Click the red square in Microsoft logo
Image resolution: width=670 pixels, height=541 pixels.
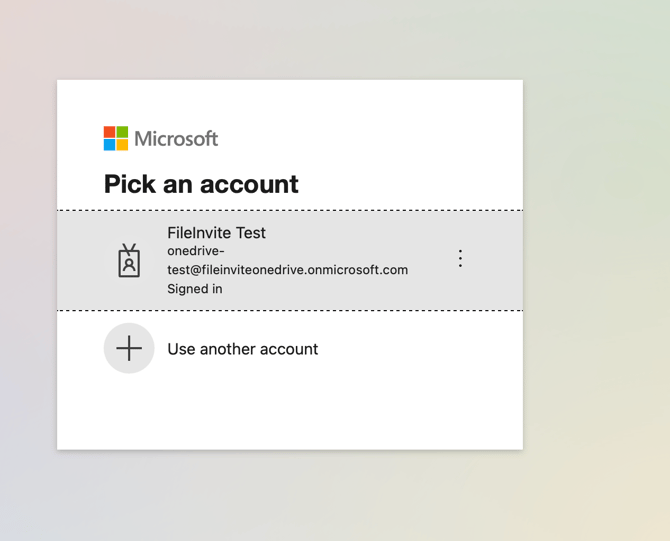tap(109, 132)
